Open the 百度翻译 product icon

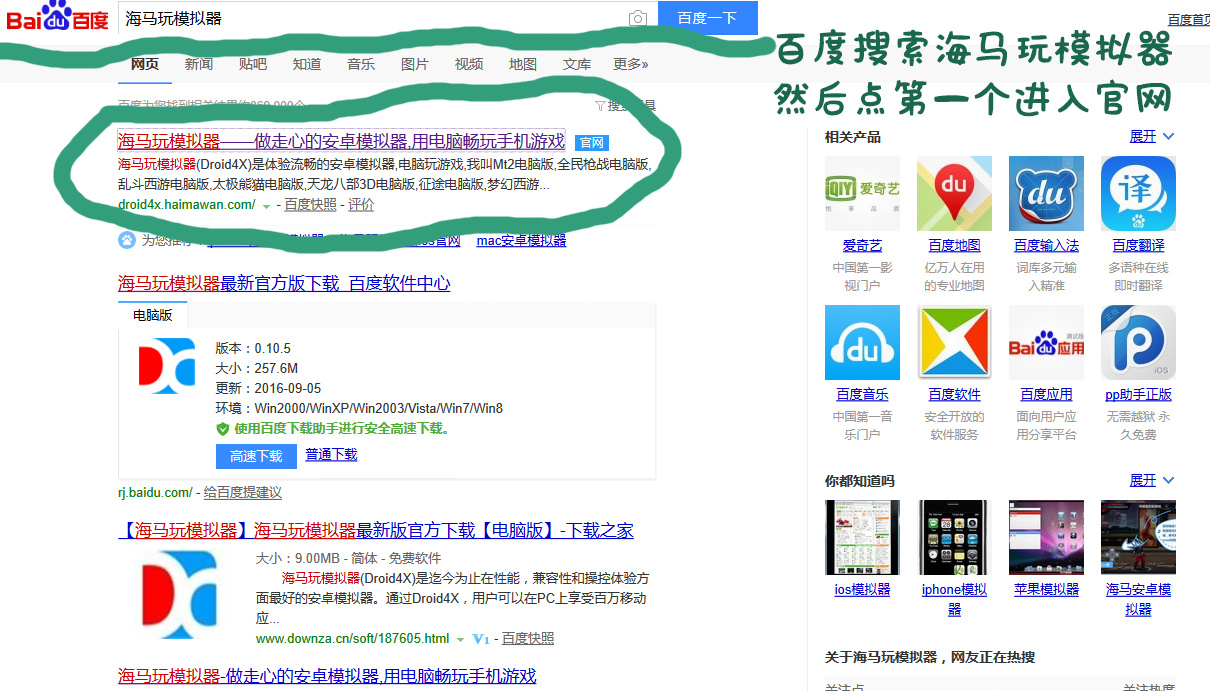pyautogui.click(x=1138, y=193)
